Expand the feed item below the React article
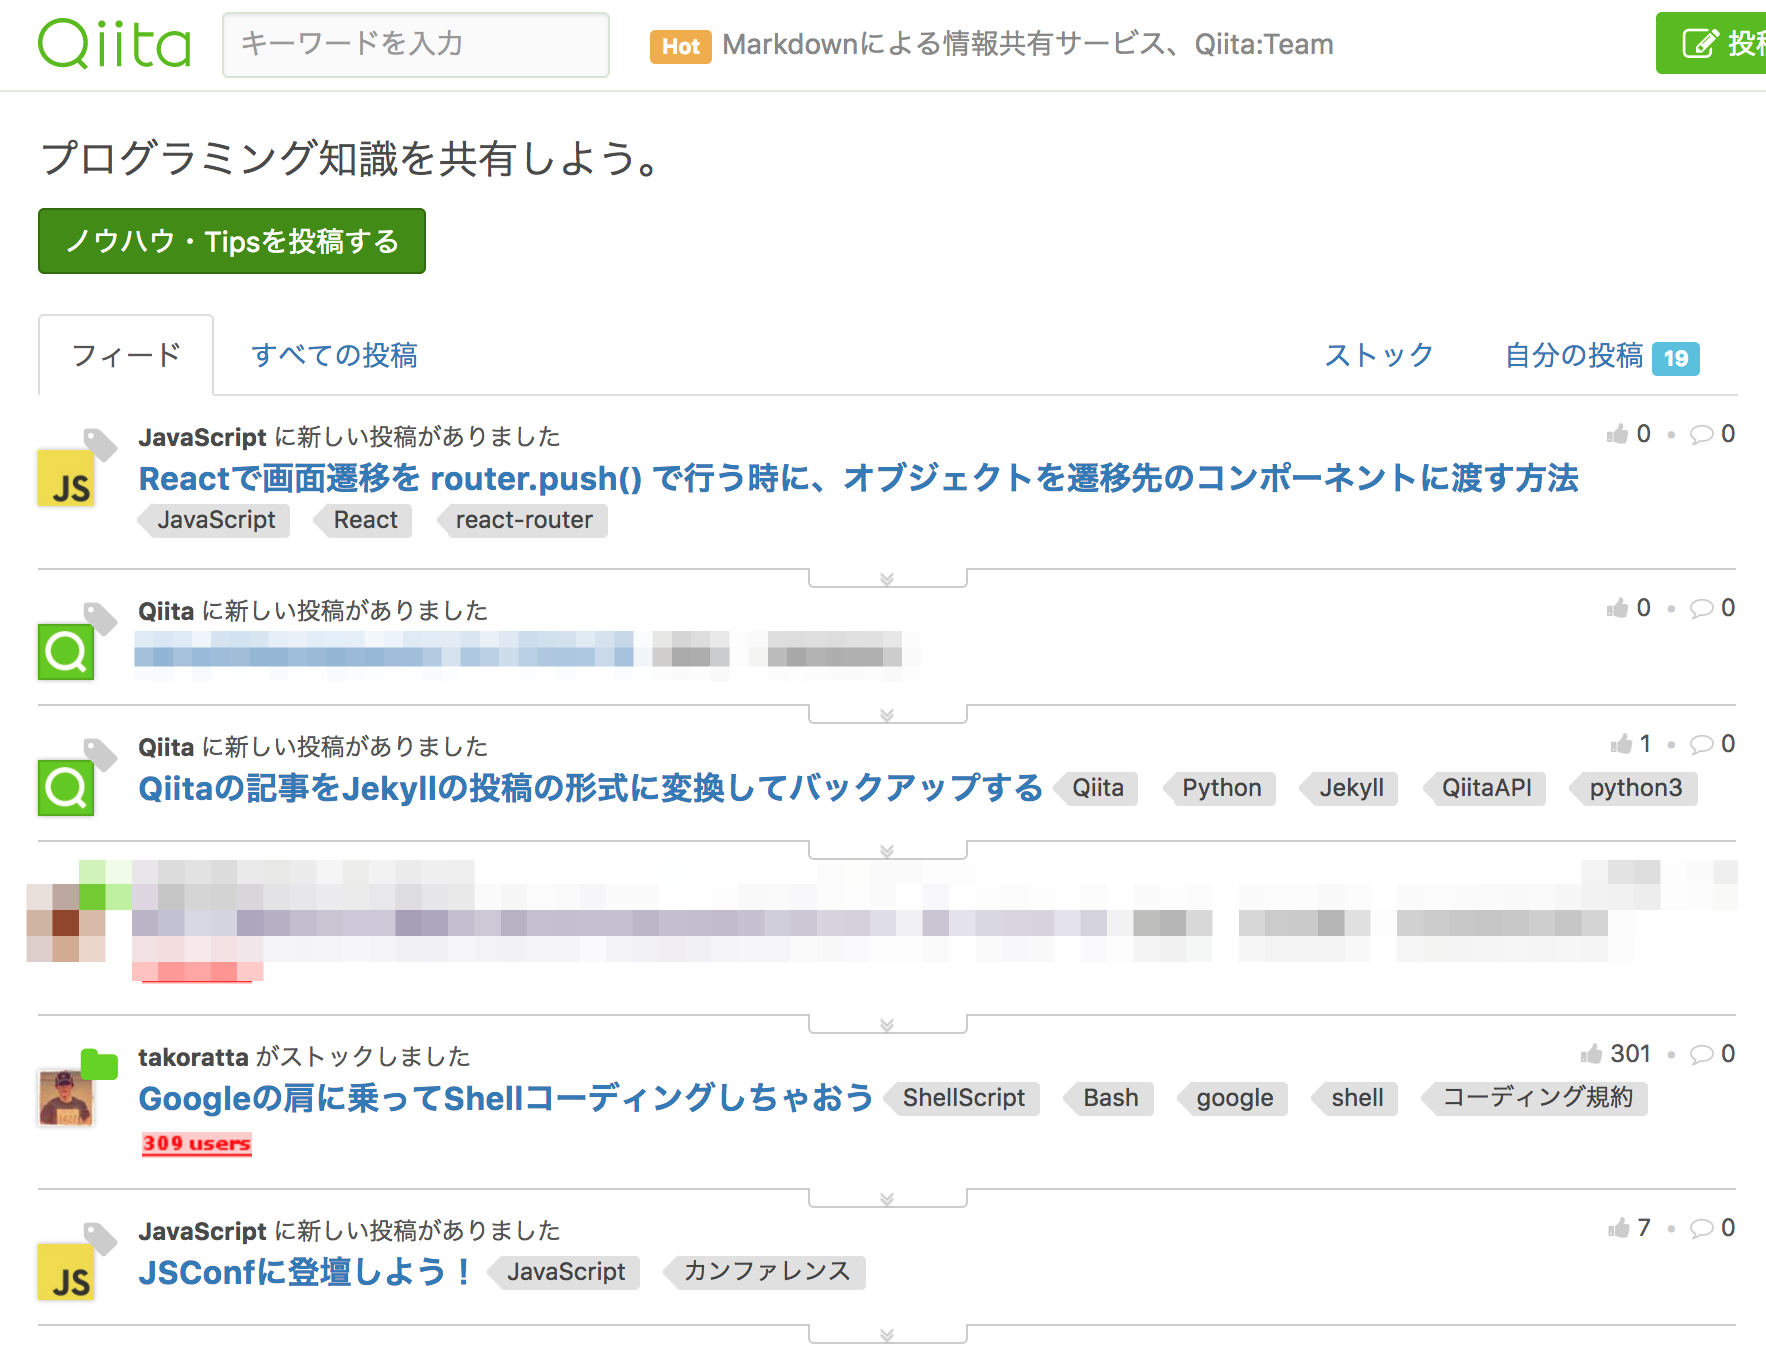The height and width of the screenshot is (1352, 1766). coord(887,579)
